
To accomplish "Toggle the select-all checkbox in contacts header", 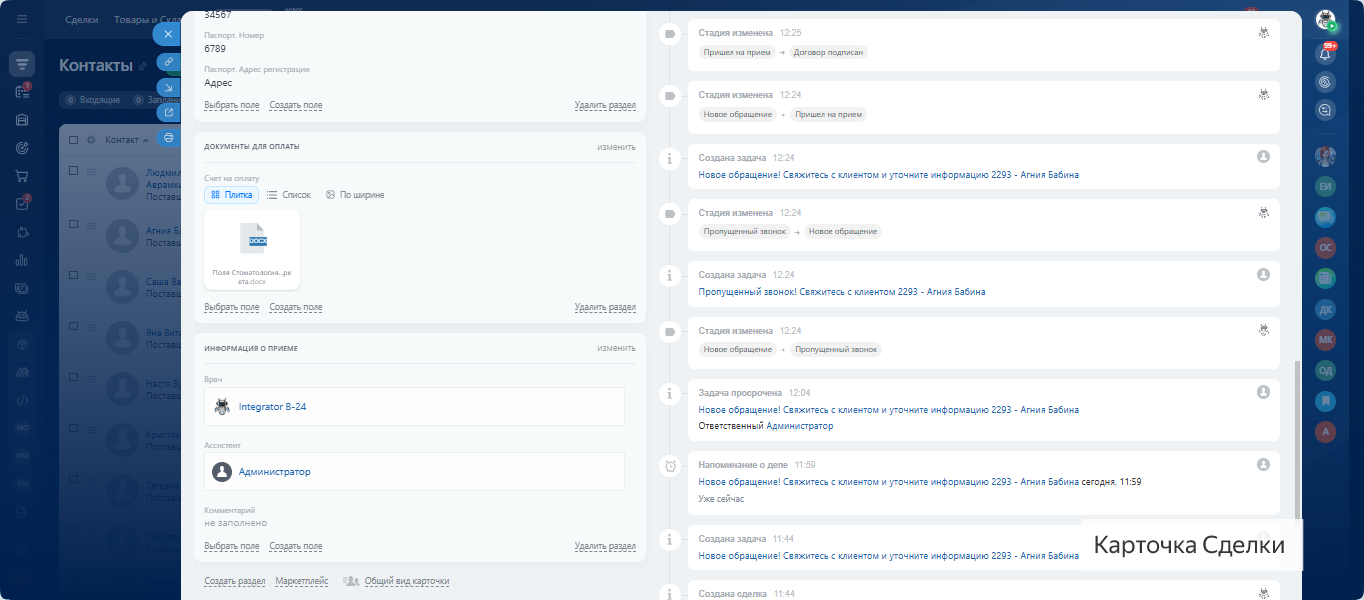I will 73,140.
